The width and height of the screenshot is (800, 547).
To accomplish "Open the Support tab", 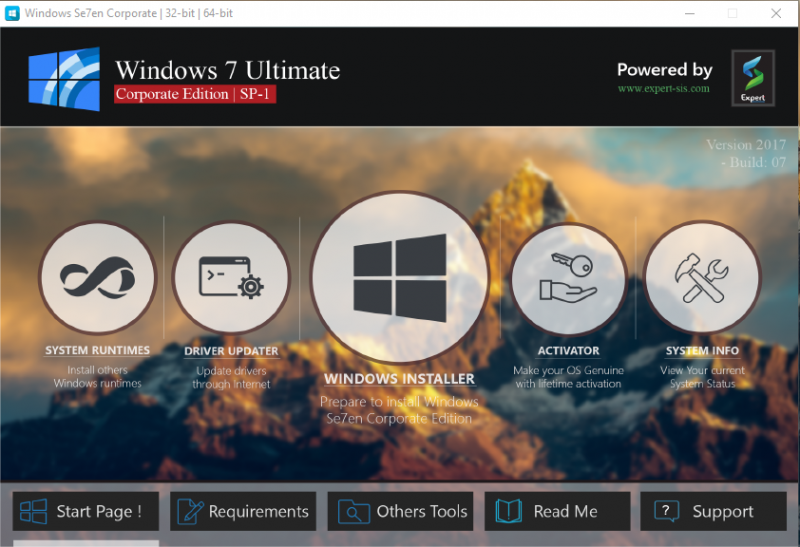I will 713,511.
